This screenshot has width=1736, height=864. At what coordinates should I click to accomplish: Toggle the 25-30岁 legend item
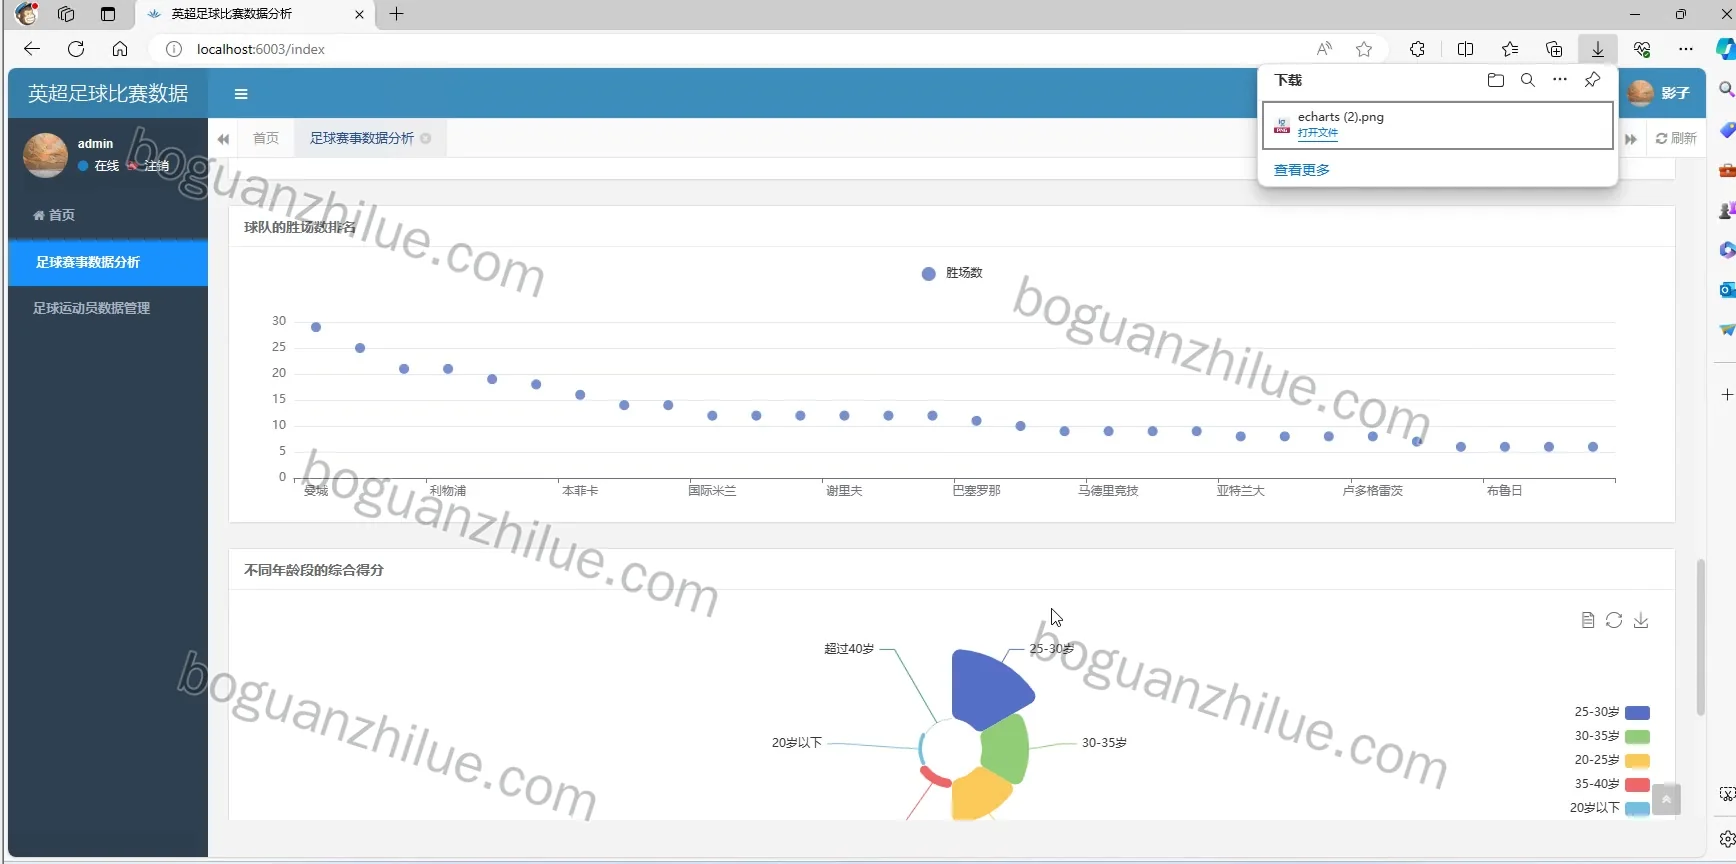[1611, 712]
